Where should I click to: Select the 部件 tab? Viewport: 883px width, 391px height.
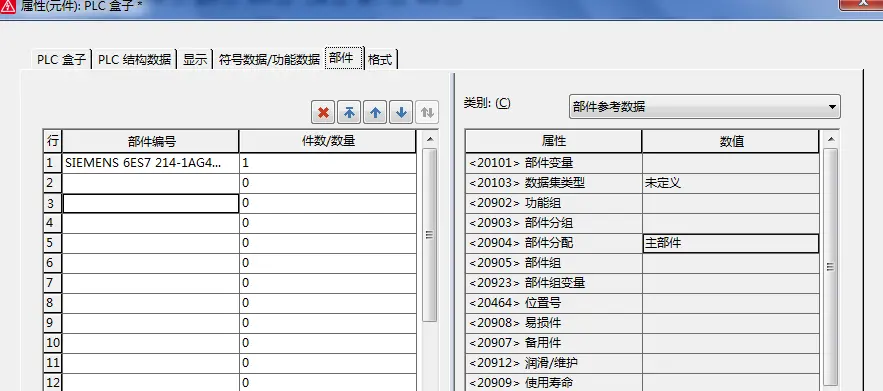pos(344,57)
